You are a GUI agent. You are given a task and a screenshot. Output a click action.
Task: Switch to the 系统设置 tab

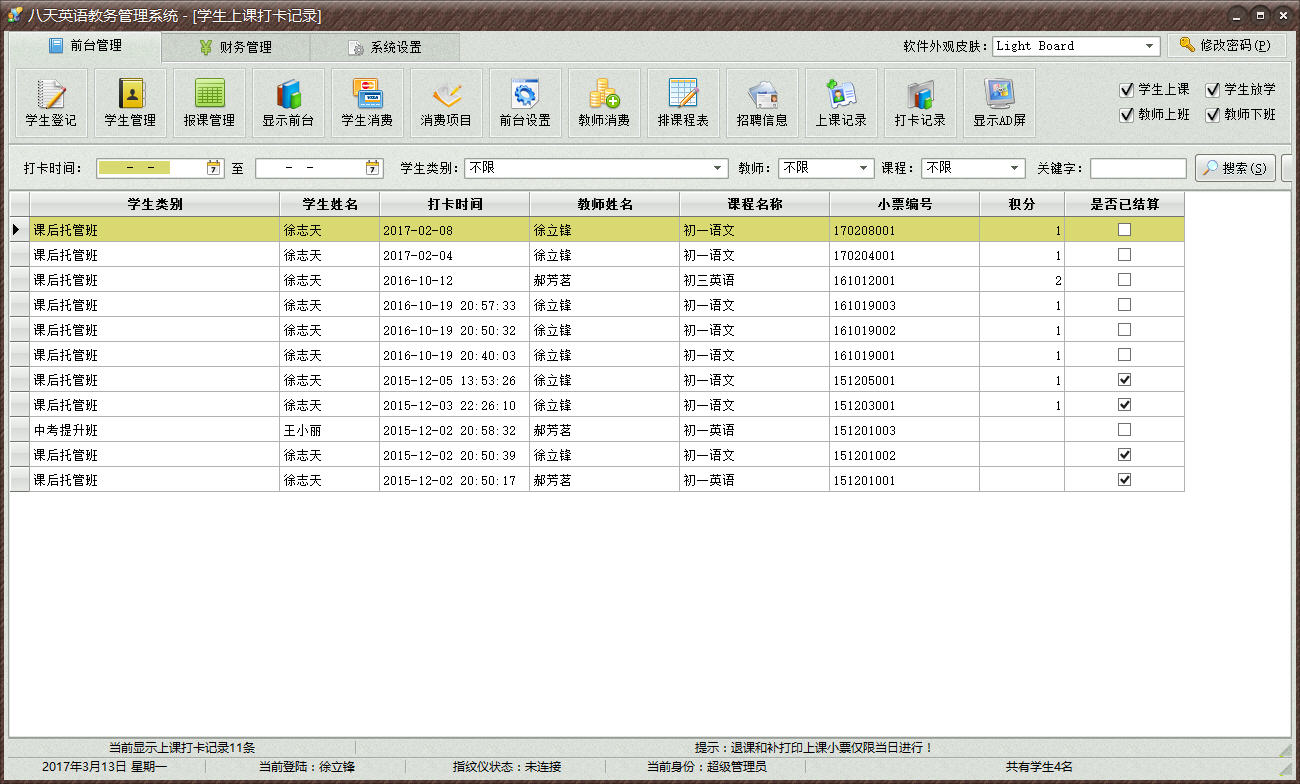click(x=384, y=47)
